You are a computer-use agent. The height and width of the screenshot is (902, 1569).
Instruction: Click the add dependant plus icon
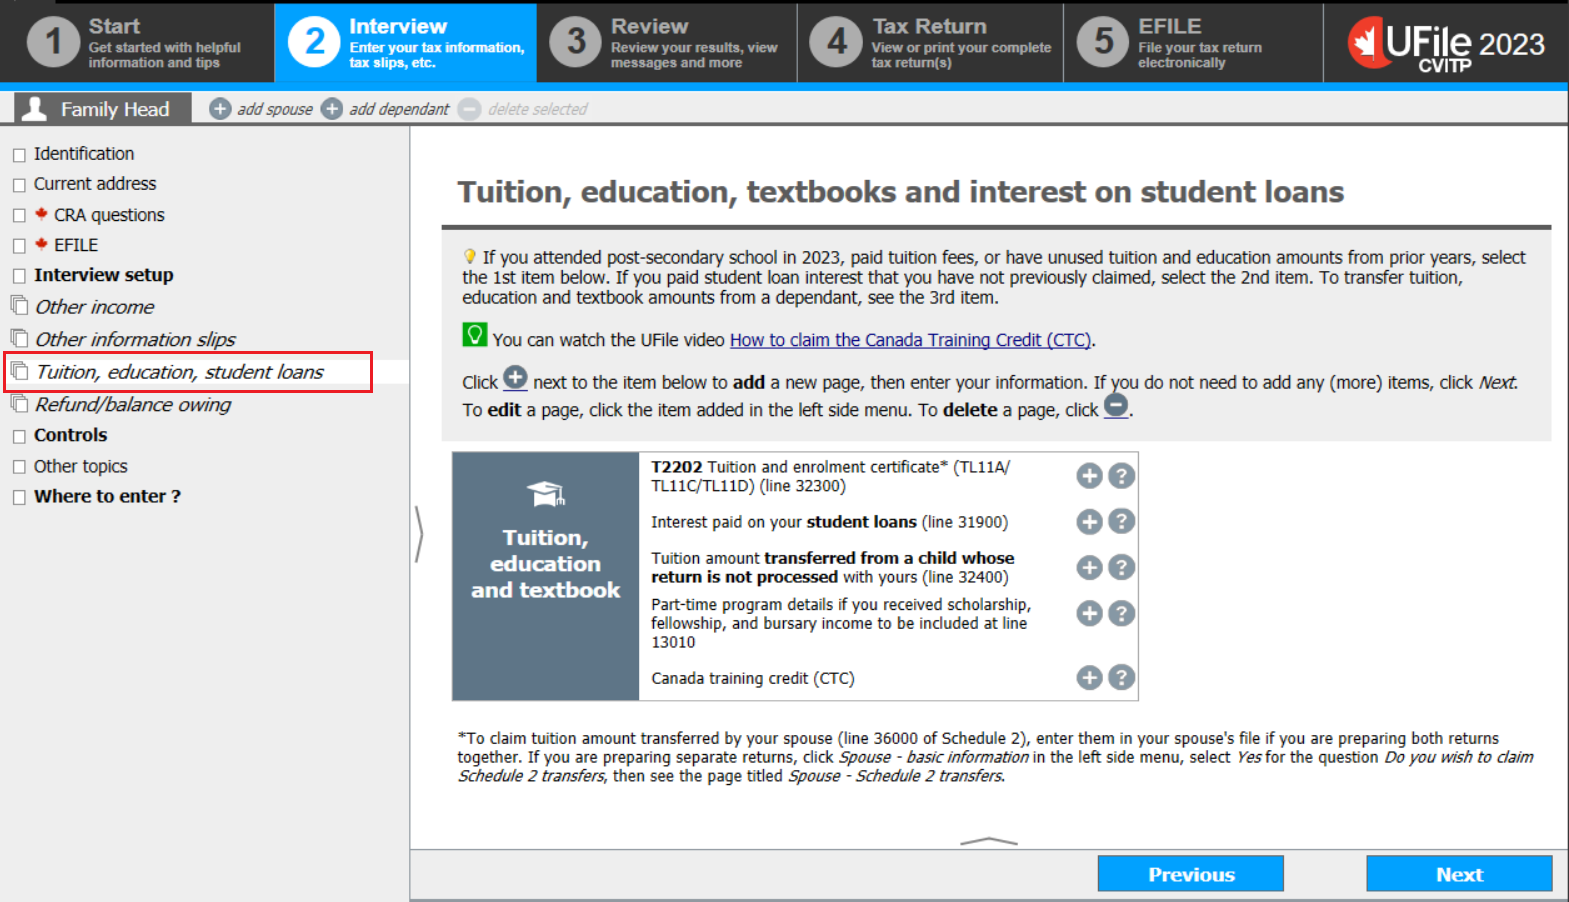[332, 109]
